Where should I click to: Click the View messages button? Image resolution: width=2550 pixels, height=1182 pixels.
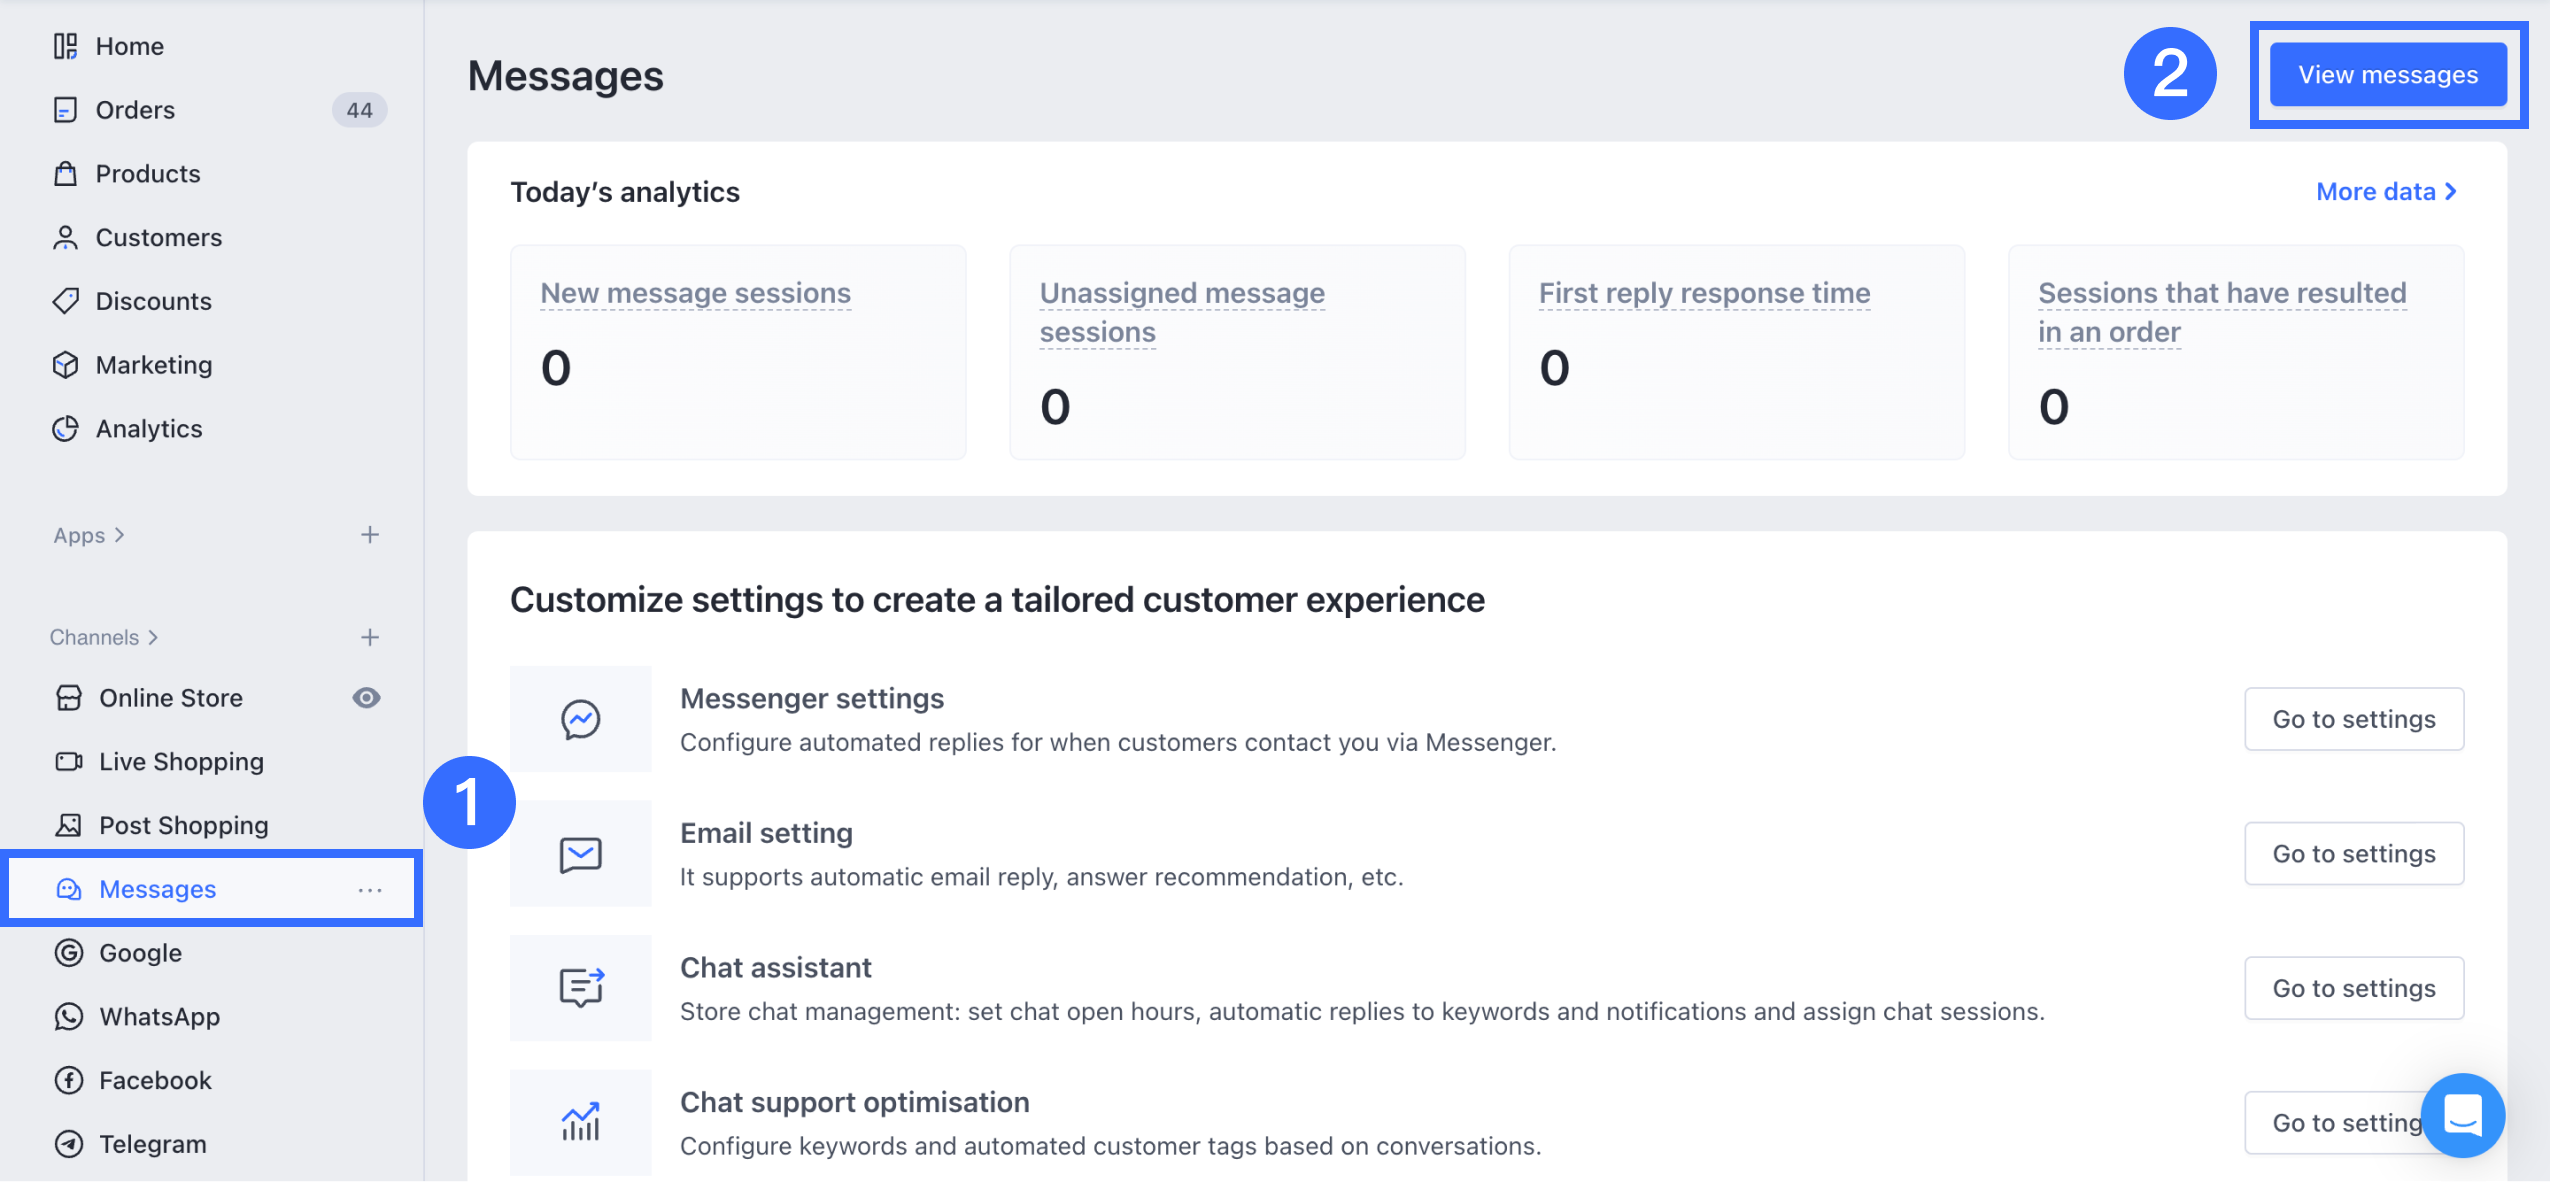(2387, 75)
